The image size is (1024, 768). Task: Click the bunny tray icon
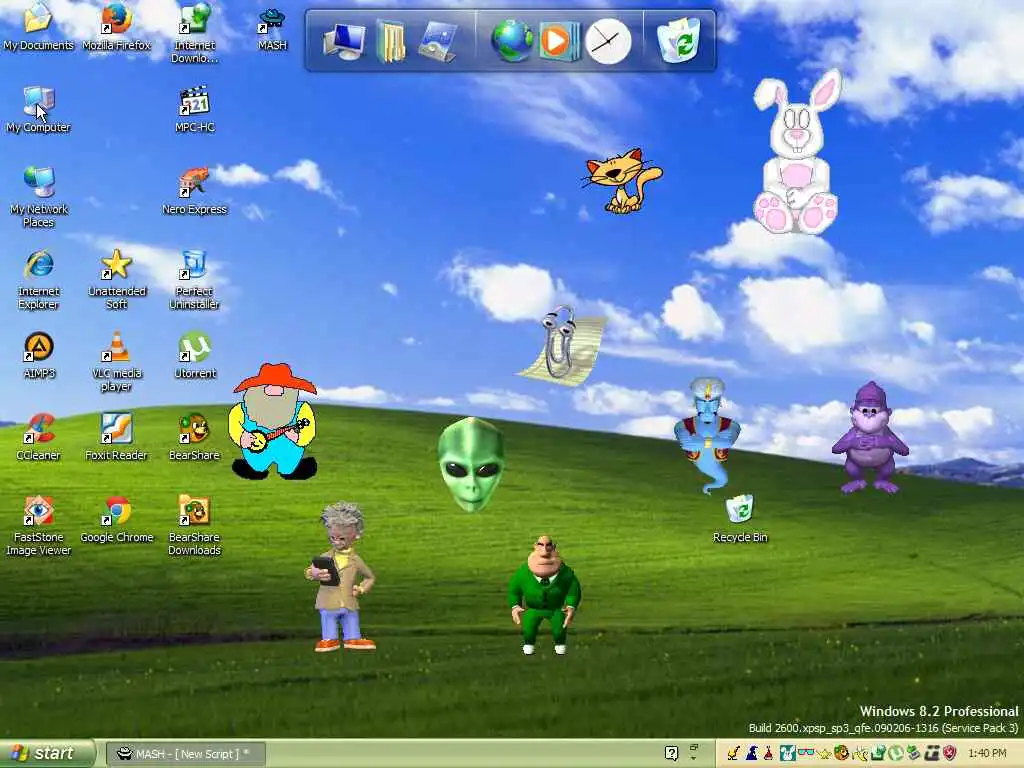pos(788,754)
